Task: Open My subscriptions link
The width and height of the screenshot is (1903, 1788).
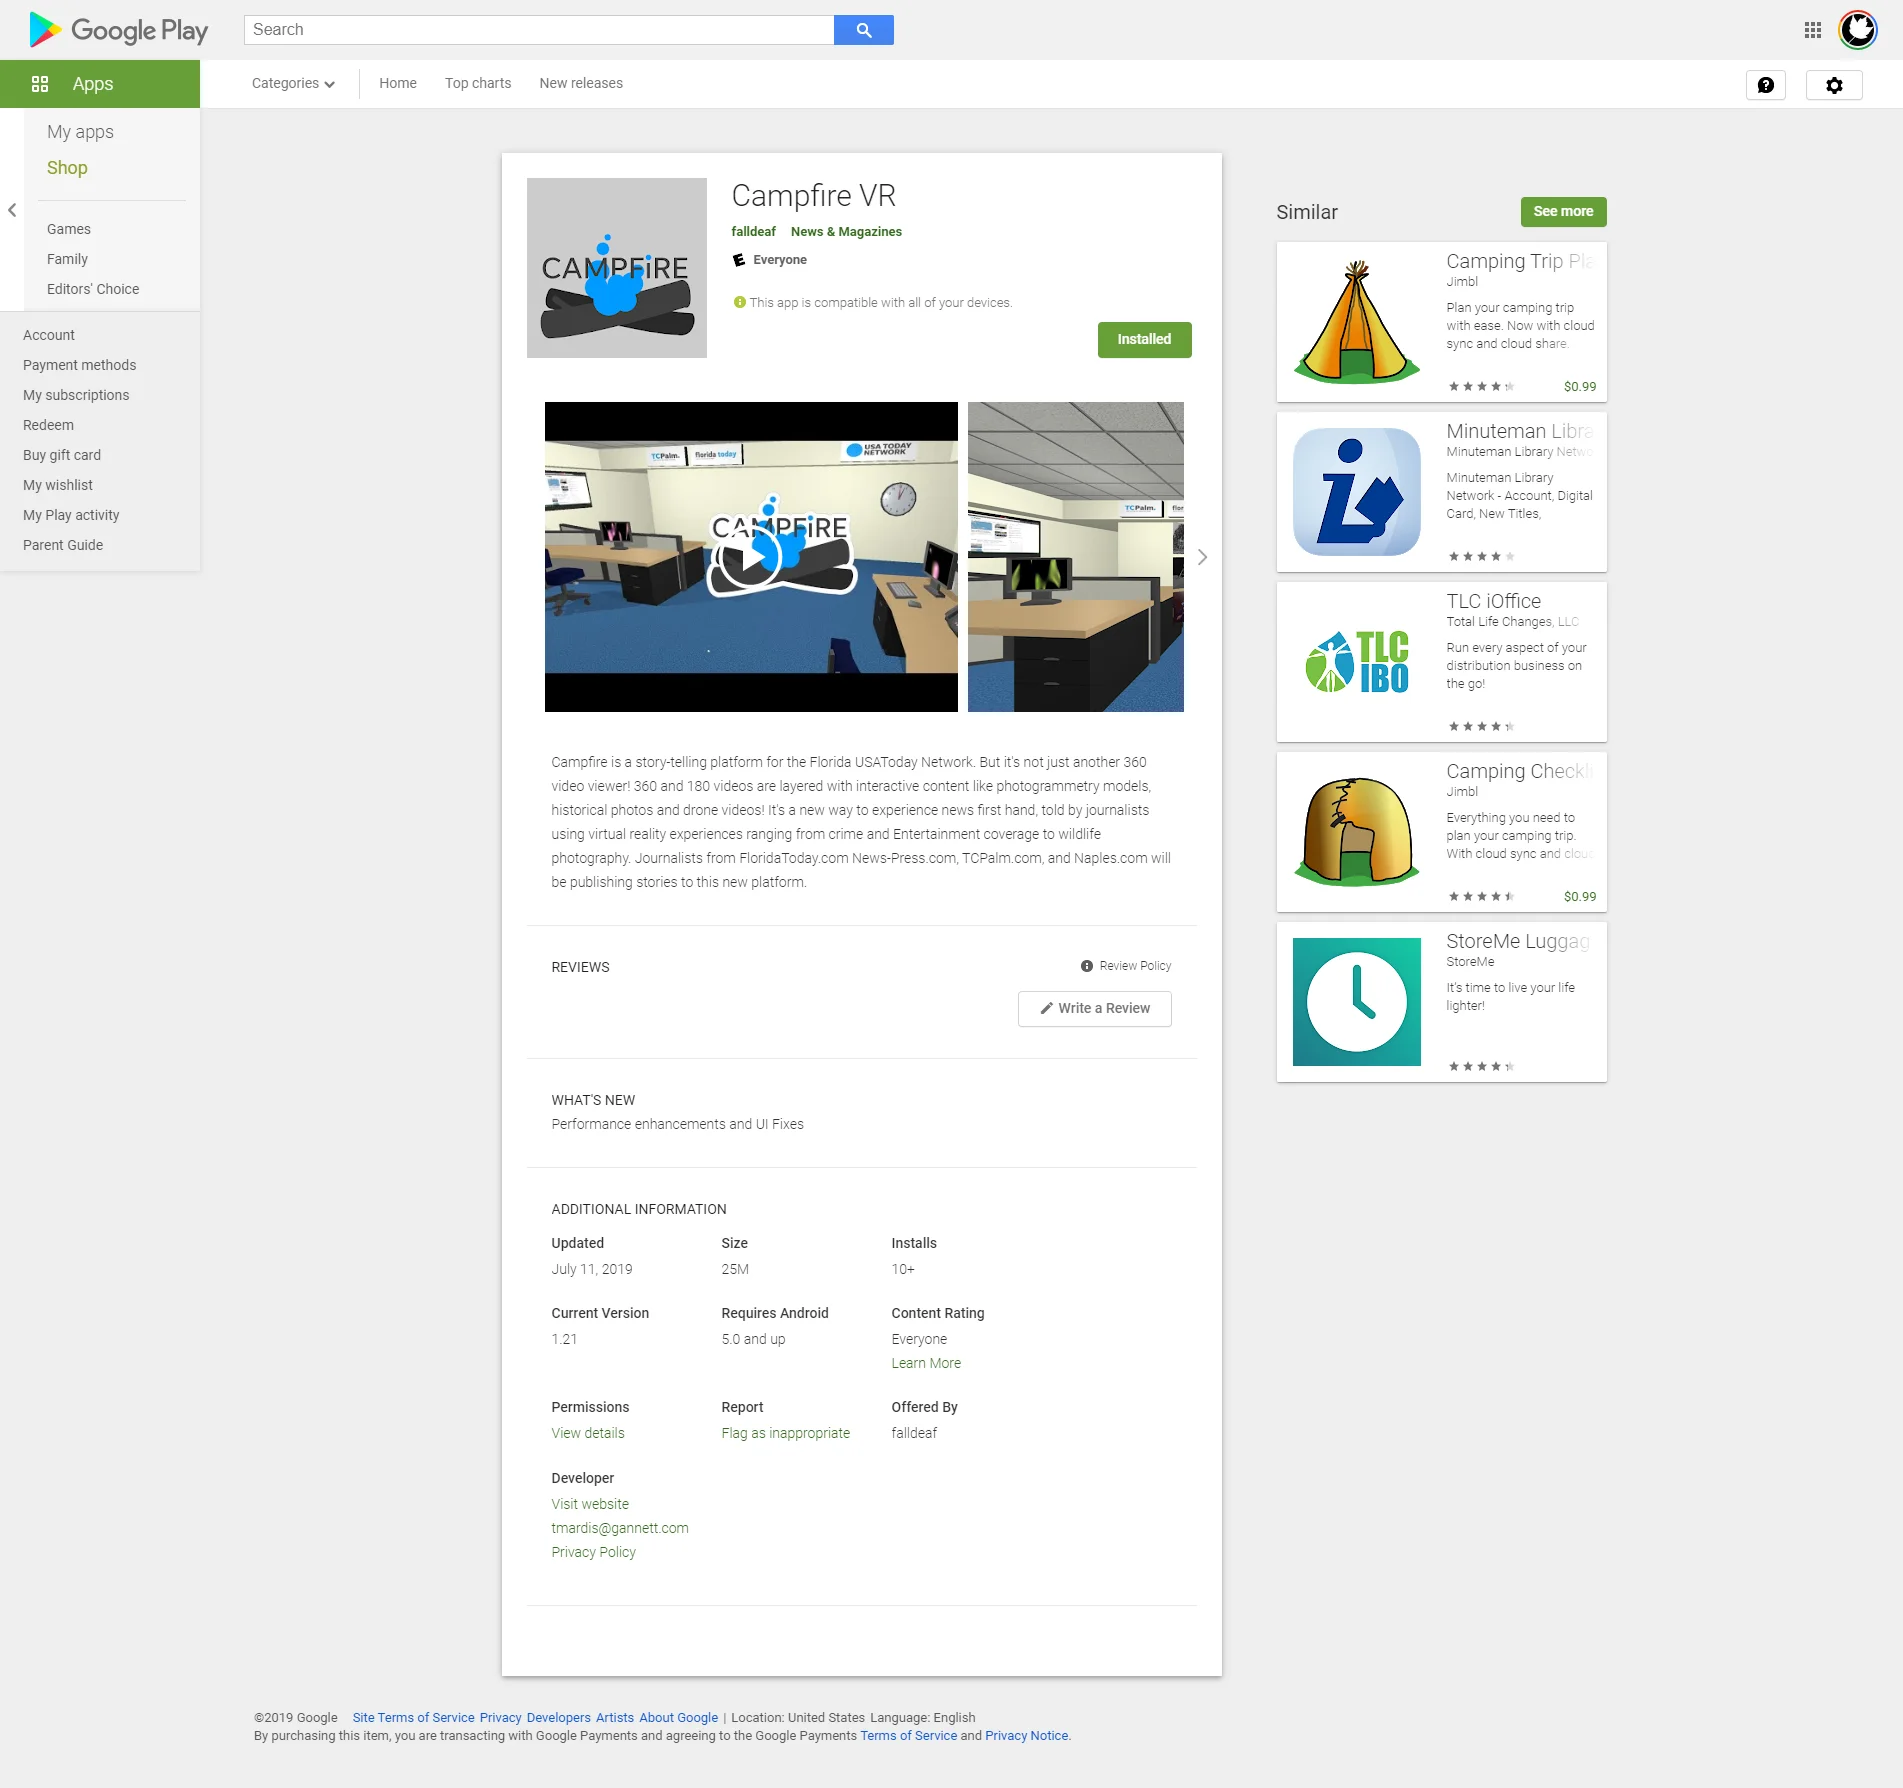Action: tap(76, 395)
